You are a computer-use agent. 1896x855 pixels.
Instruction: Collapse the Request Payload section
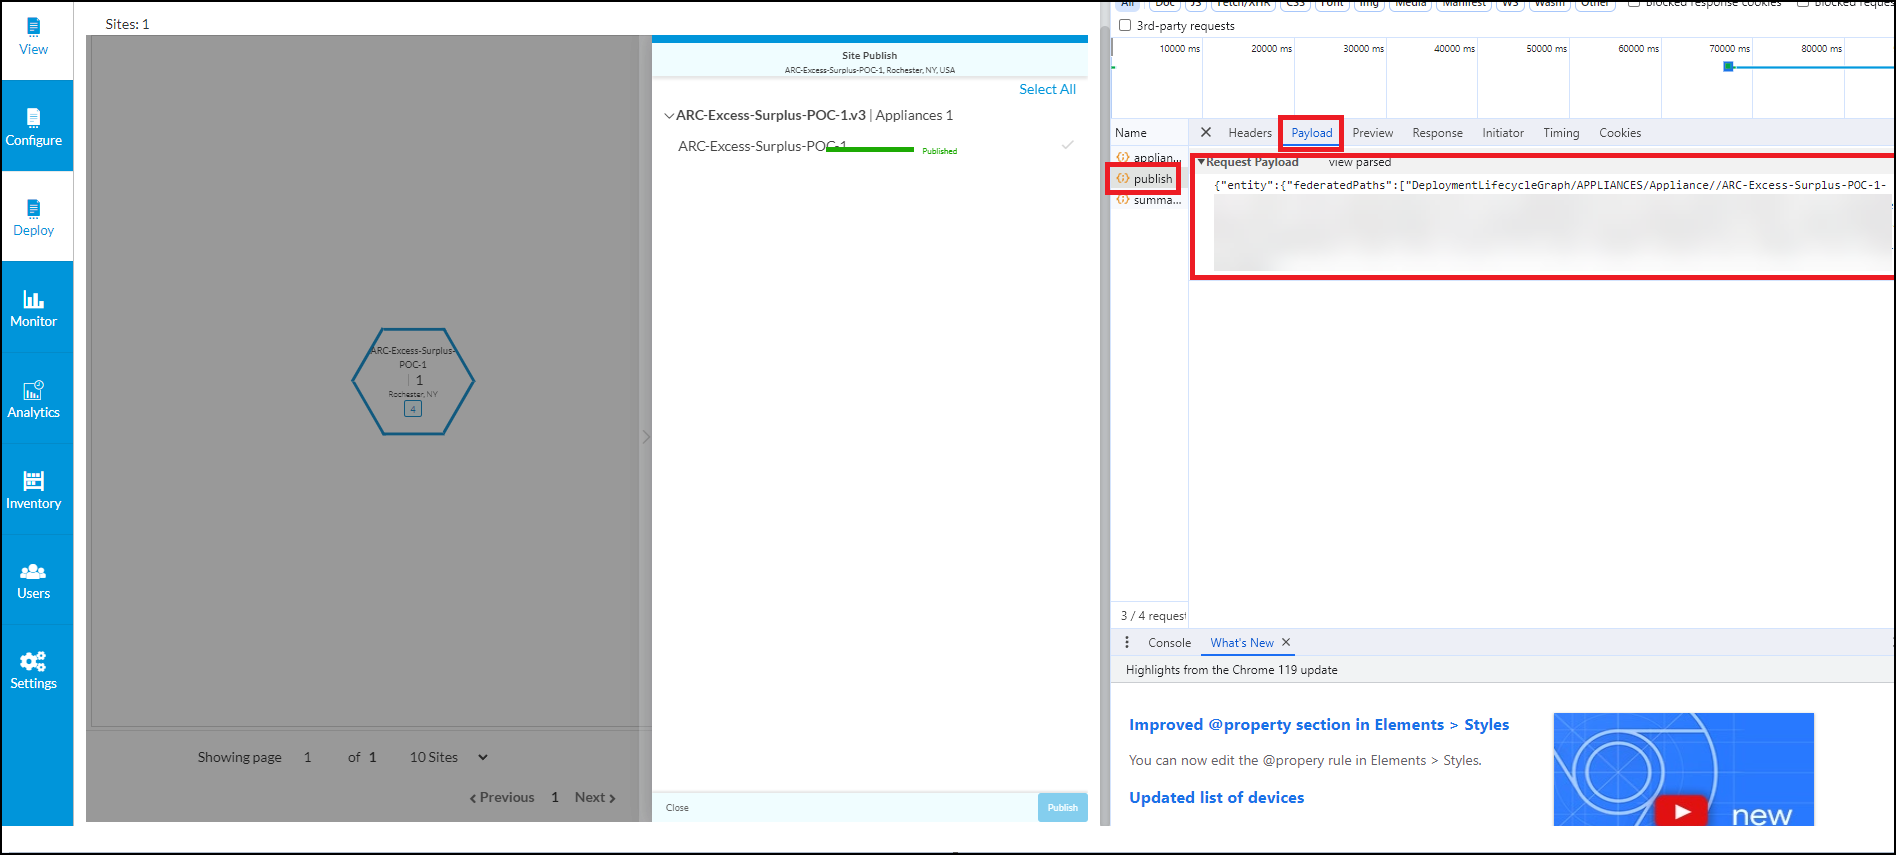(x=1201, y=162)
